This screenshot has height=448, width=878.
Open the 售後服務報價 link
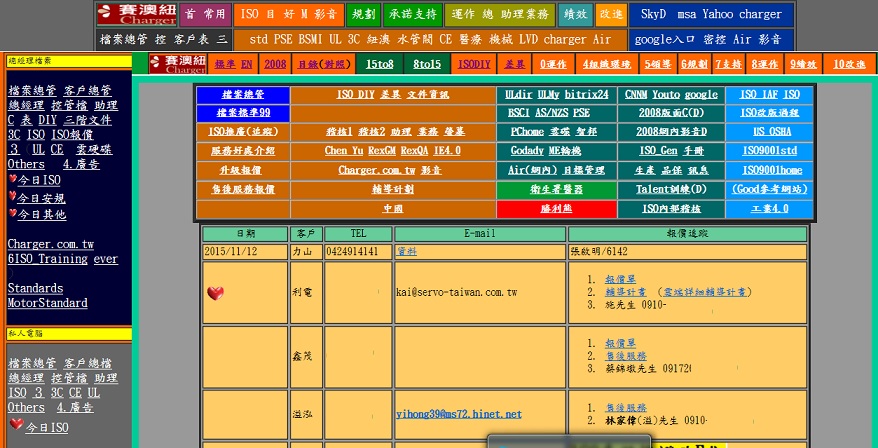(243, 189)
